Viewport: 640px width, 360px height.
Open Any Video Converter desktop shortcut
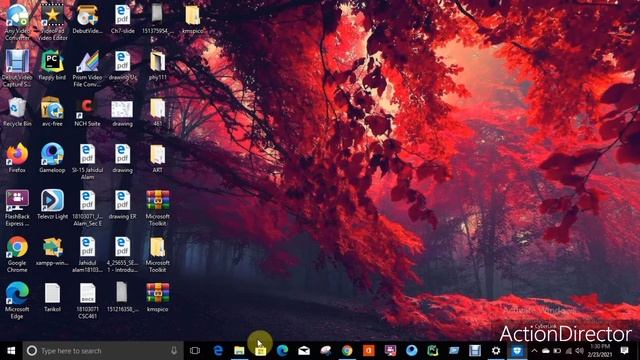(17, 21)
